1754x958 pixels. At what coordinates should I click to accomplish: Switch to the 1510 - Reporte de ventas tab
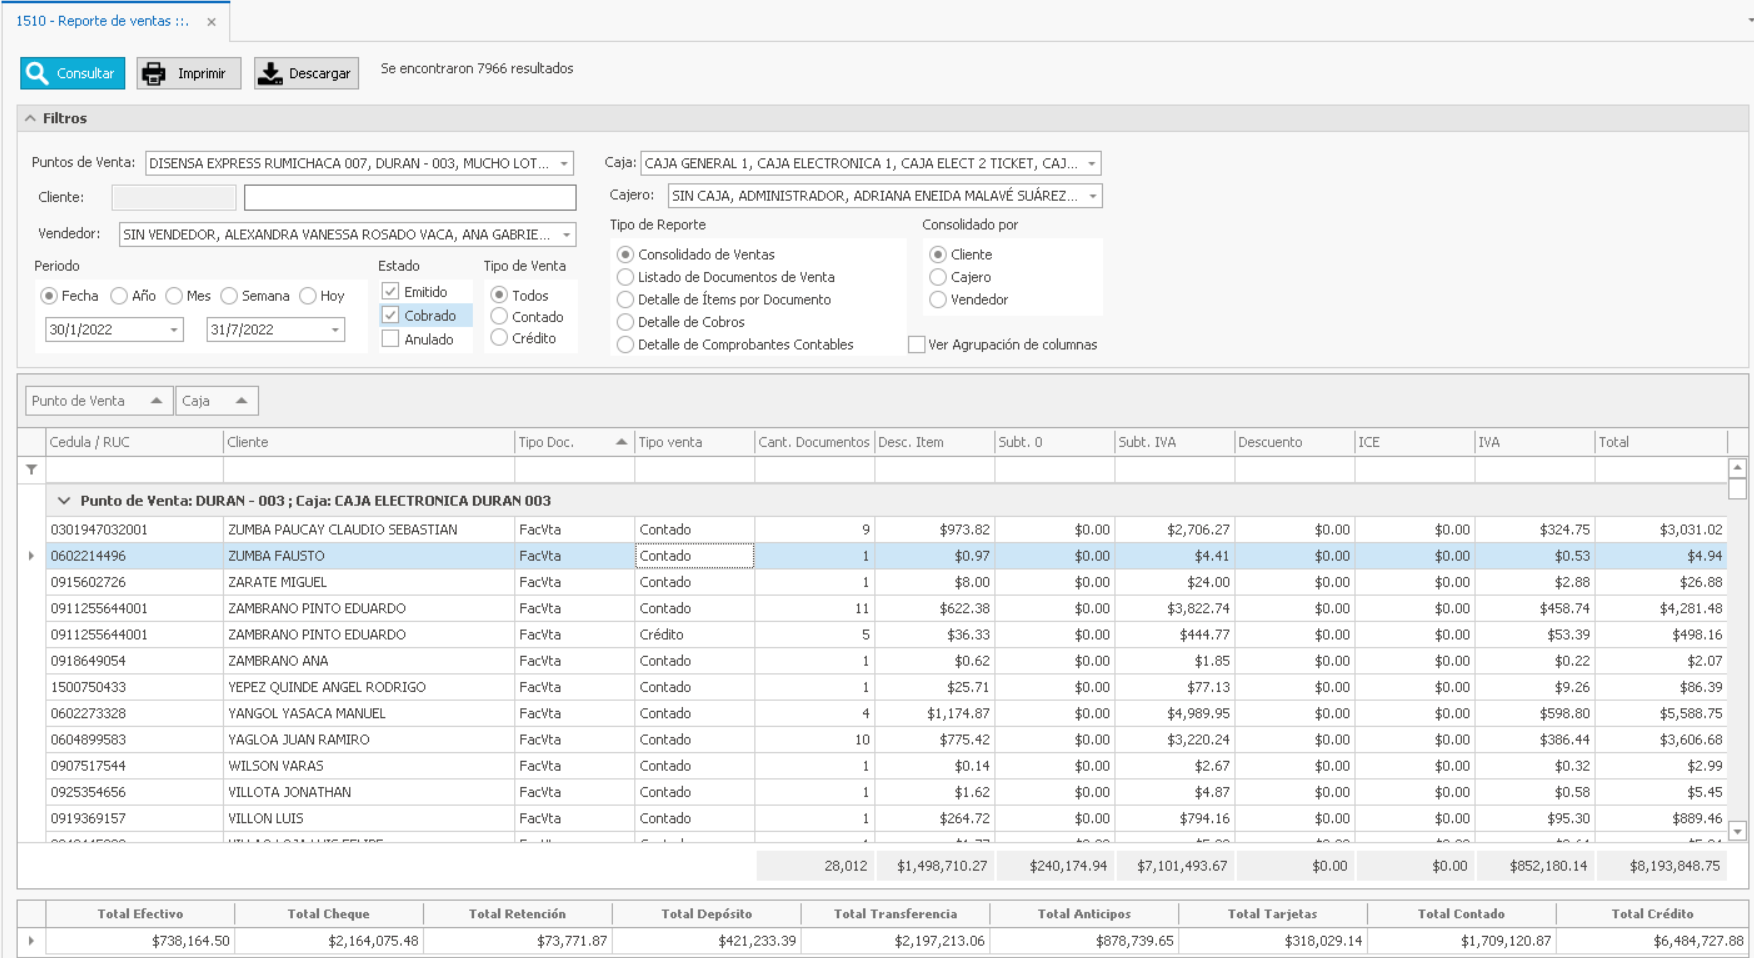(x=102, y=21)
